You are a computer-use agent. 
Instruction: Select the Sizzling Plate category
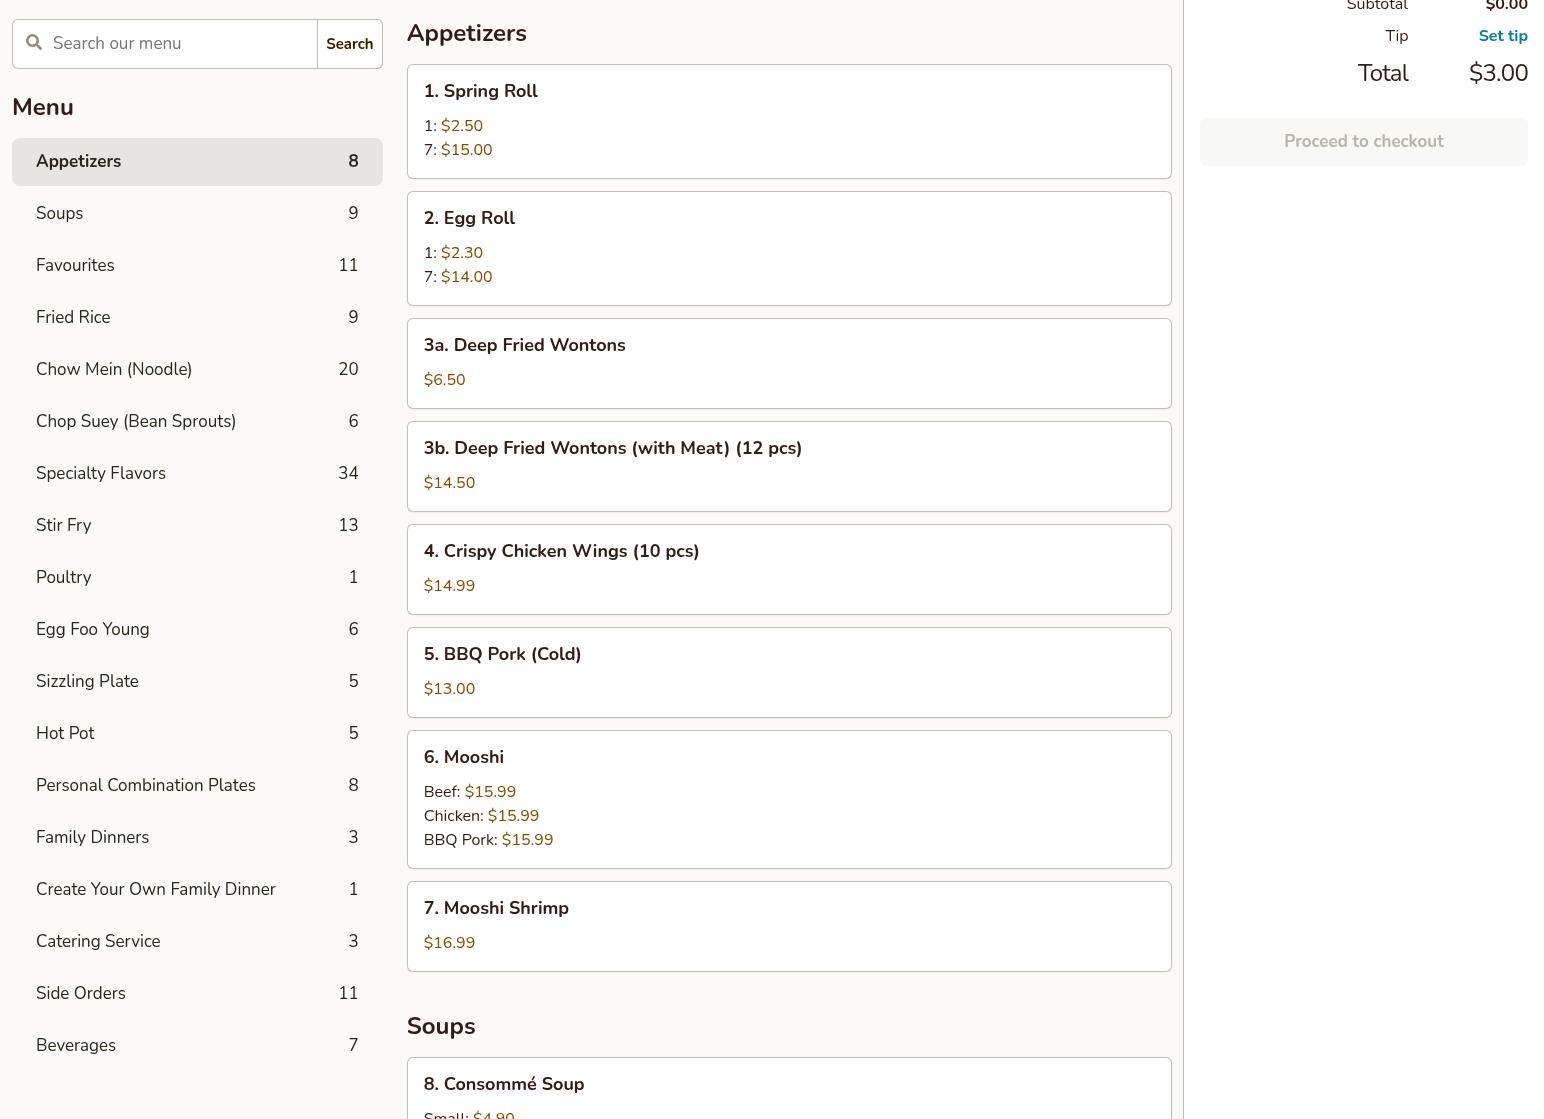pyautogui.click(x=197, y=681)
